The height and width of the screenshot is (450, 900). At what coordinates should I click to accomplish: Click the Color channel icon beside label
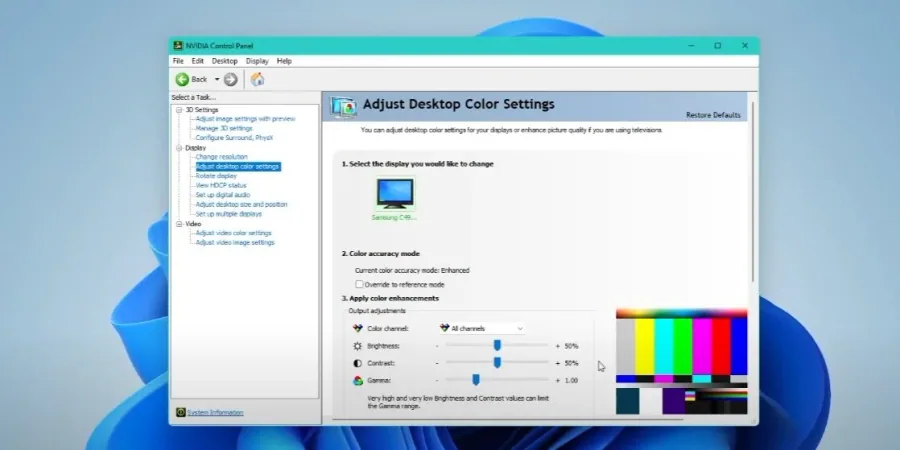click(358, 328)
